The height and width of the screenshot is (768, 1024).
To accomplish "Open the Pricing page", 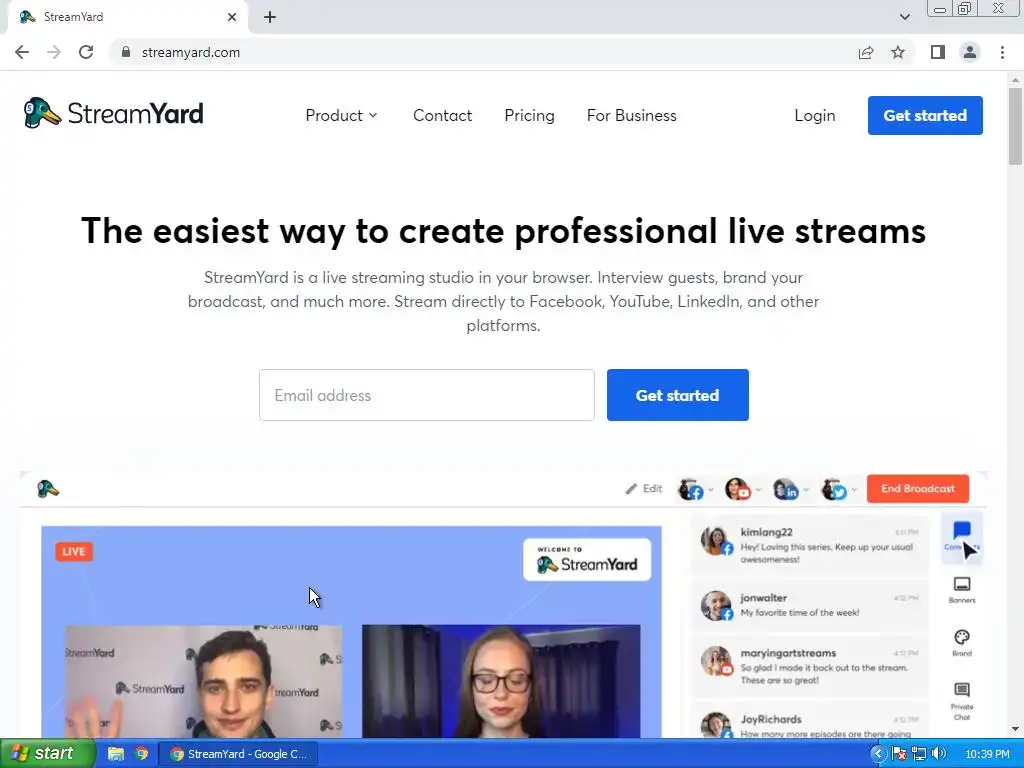I will click(x=529, y=116).
